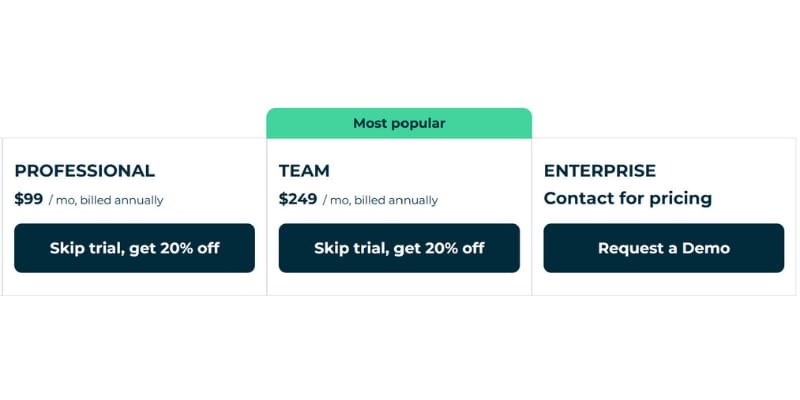The image size is (800, 400).
Task: Open the Contact for pricing text
Action: tap(628, 198)
